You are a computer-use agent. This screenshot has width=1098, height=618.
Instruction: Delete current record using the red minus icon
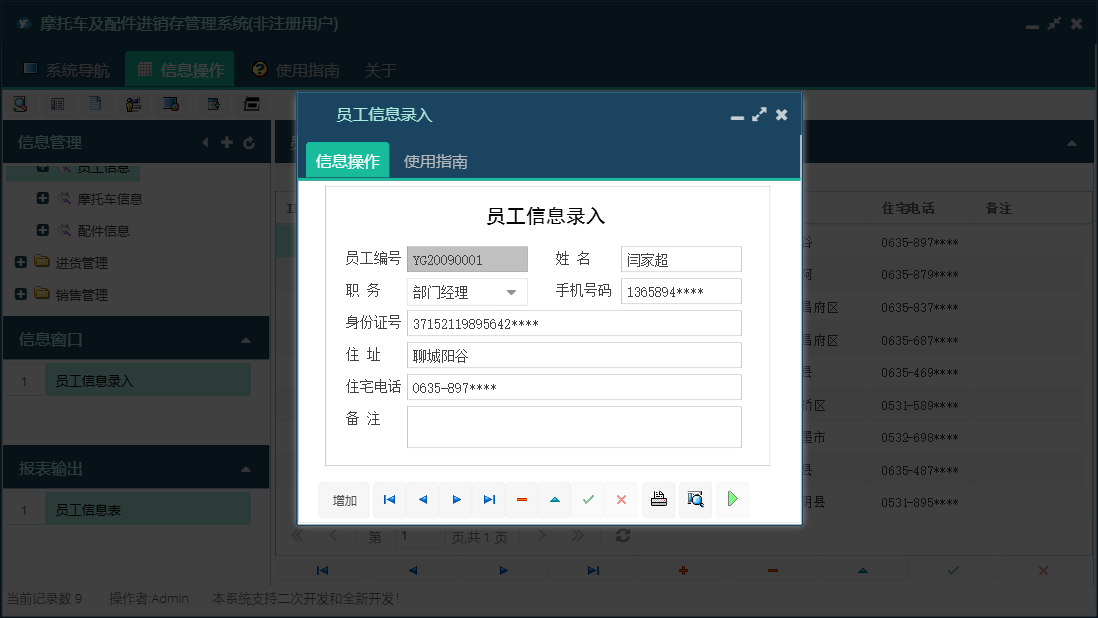pyautogui.click(x=521, y=499)
